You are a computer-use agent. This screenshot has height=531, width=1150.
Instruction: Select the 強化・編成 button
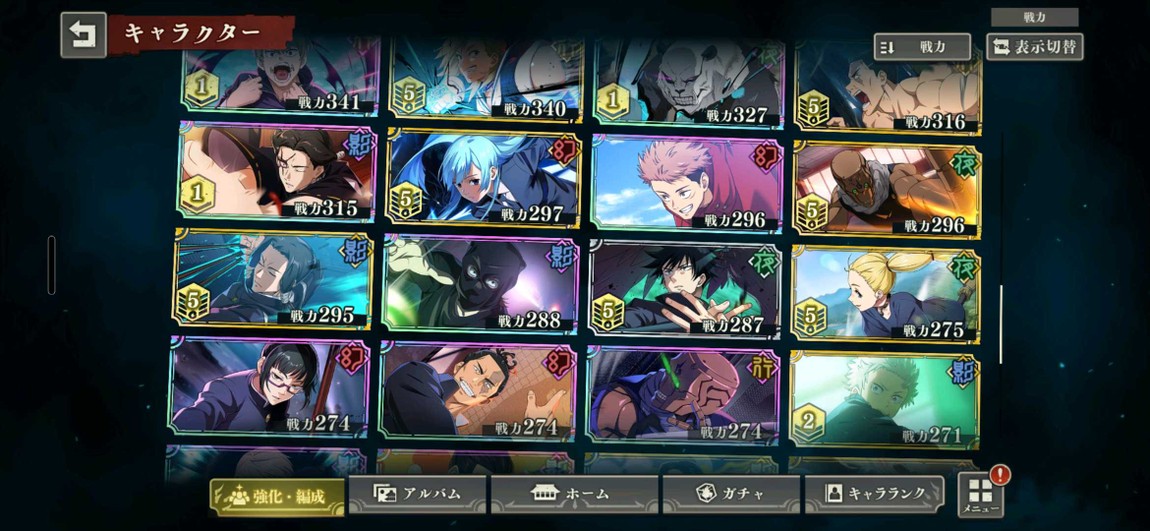(277, 497)
